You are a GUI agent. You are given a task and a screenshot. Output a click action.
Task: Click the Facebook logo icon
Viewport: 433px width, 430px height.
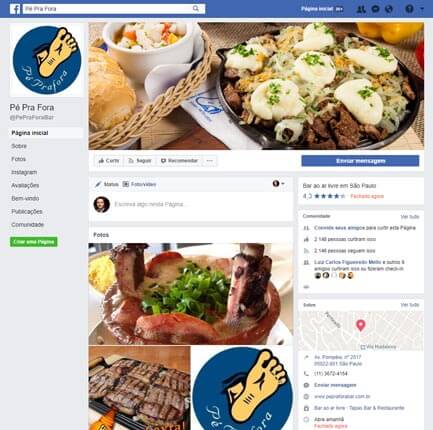tap(15, 9)
